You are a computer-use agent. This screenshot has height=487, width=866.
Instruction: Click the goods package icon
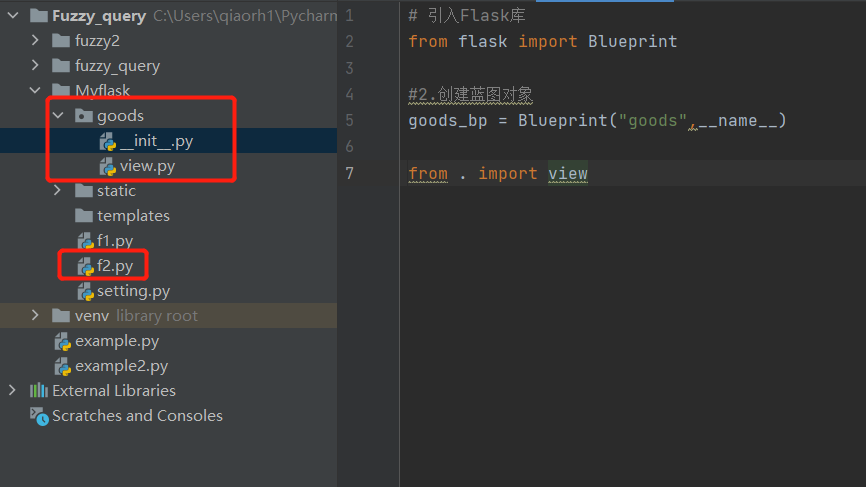click(83, 115)
